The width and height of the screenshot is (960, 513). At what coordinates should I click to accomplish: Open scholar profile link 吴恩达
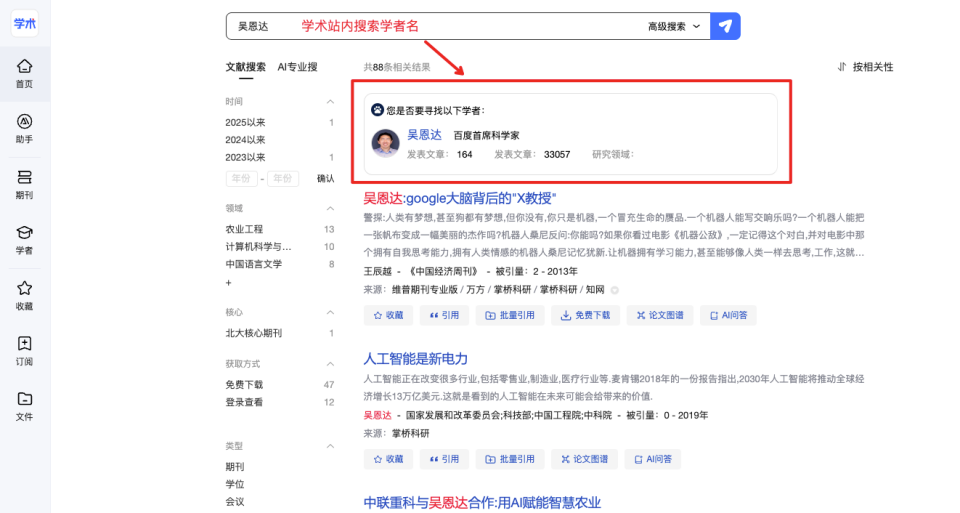click(424, 135)
